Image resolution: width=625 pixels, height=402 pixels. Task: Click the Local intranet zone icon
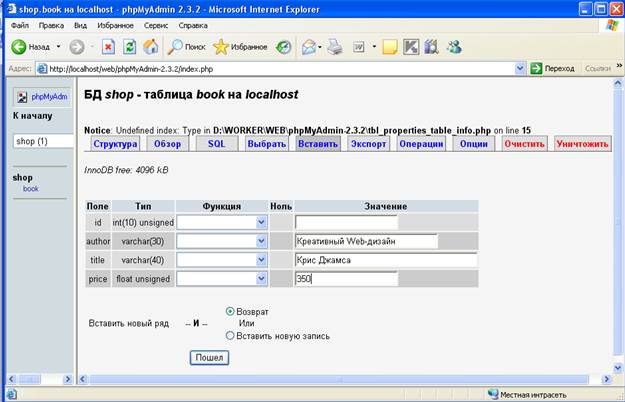point(493,394)
